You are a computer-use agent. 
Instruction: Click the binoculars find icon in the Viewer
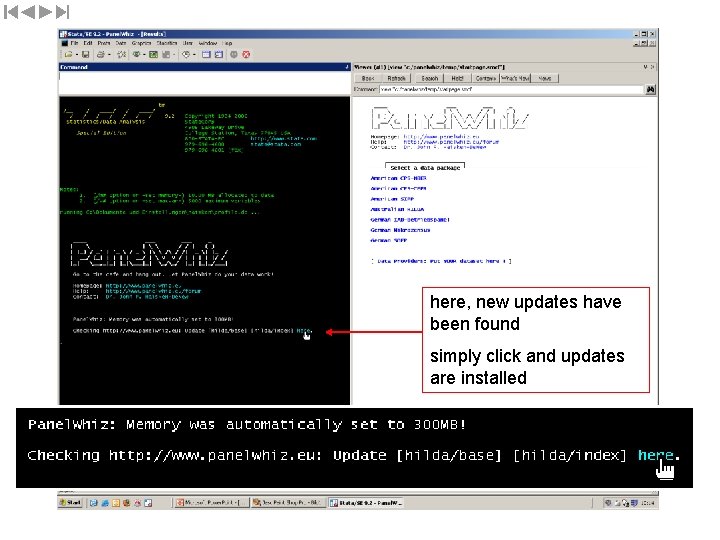650,90
